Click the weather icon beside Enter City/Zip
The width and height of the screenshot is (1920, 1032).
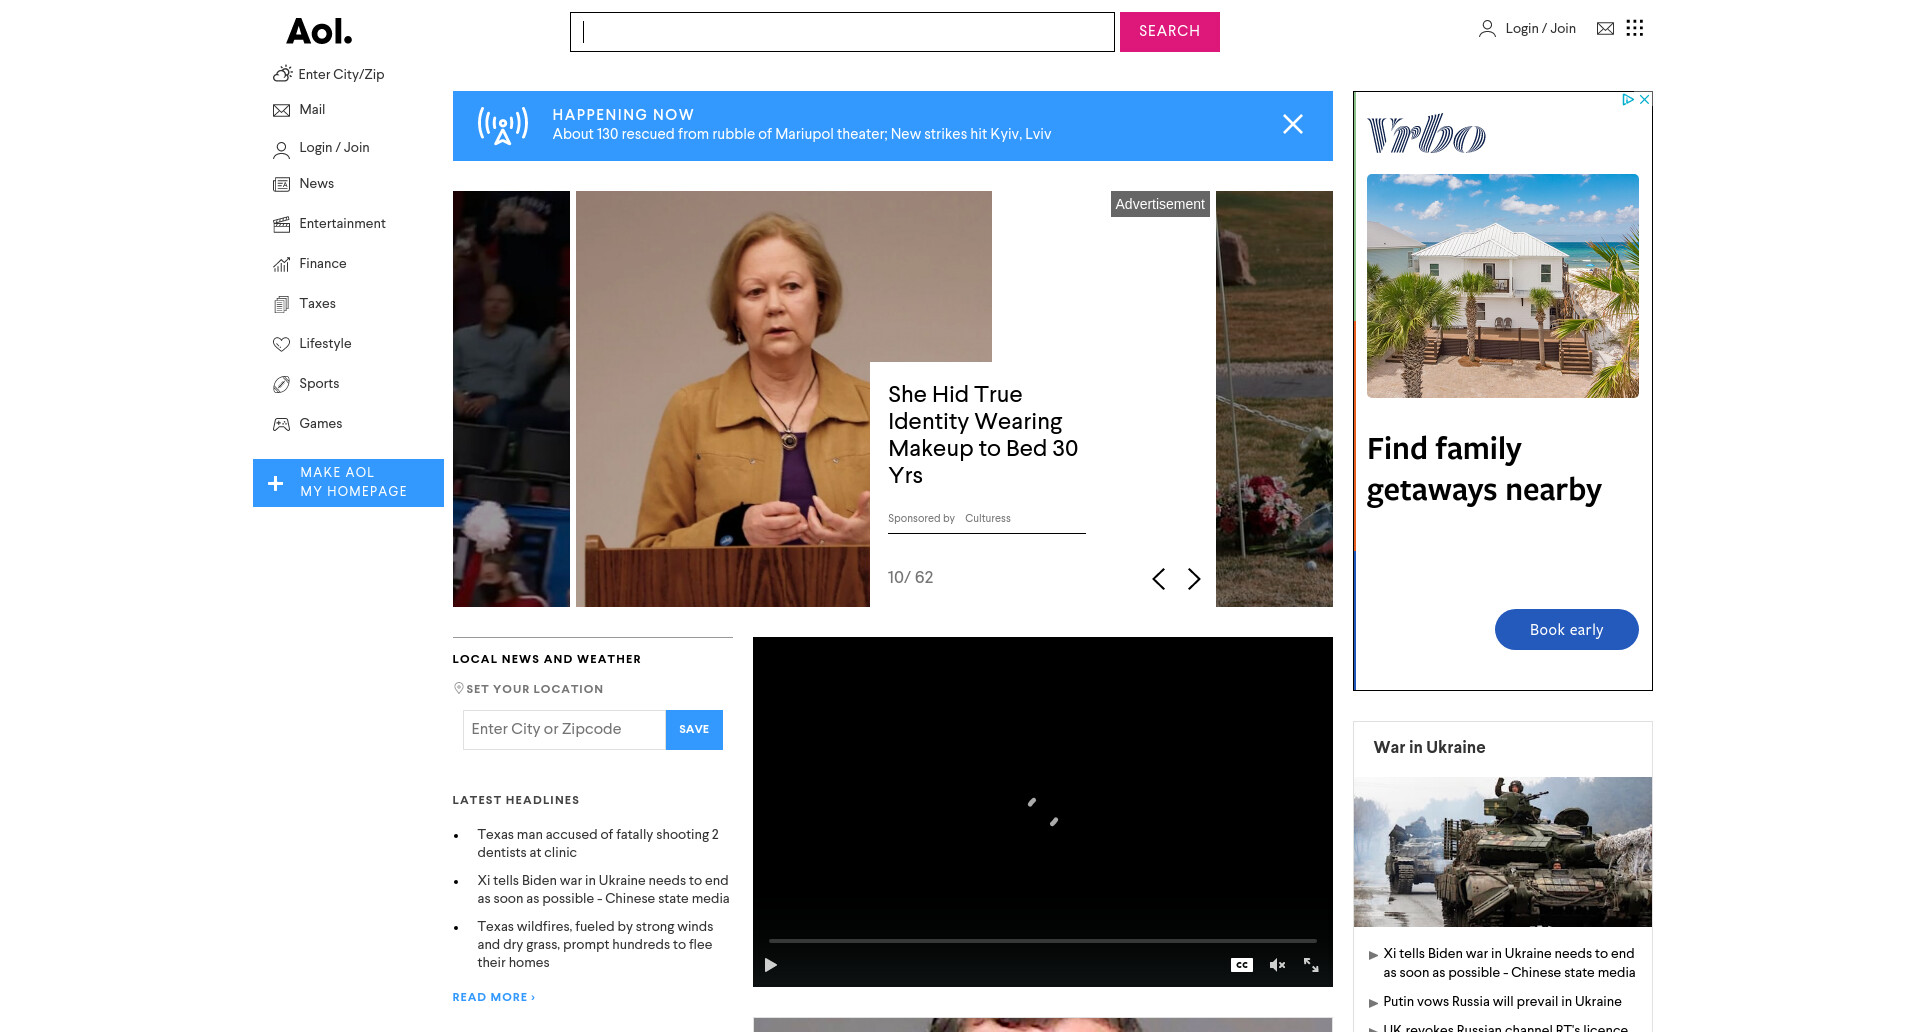click(283, 74)
